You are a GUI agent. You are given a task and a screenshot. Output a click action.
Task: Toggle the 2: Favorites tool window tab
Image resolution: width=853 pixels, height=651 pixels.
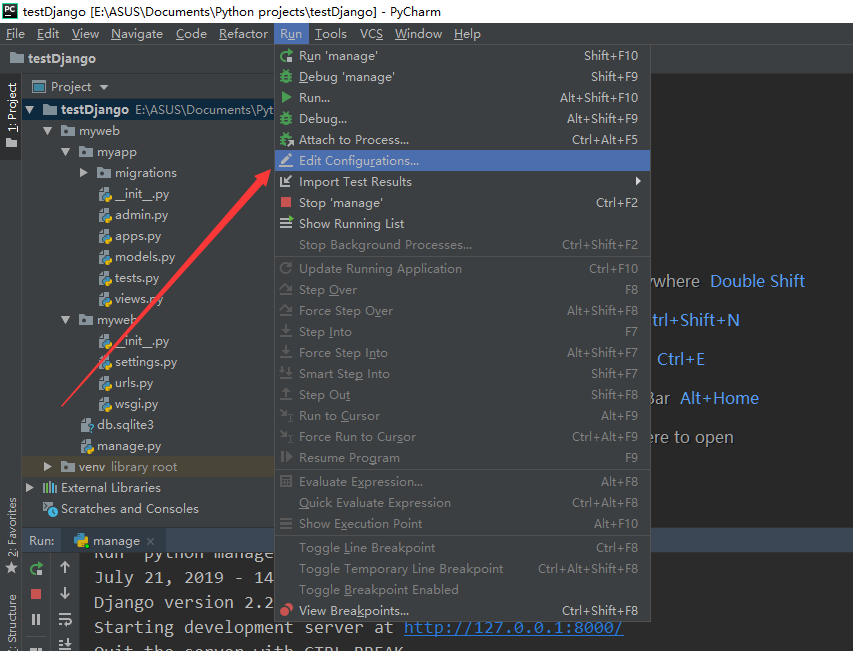(x=11, y=536)
